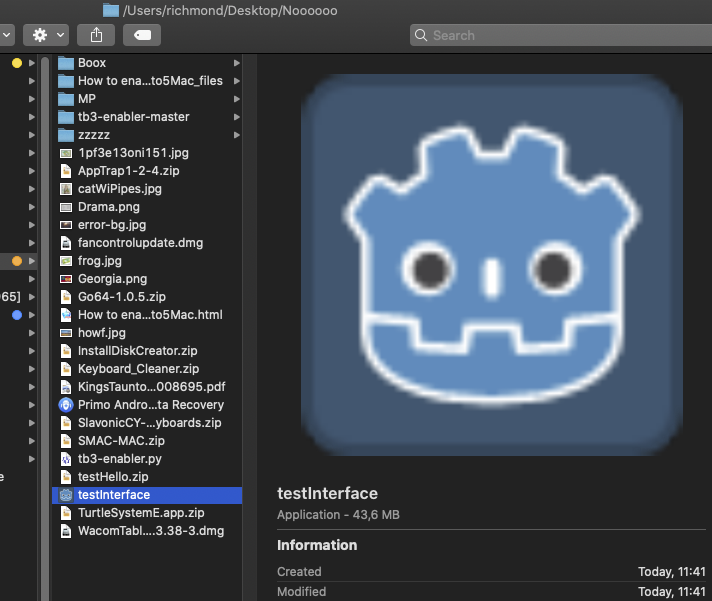This screenshot has height=601, width=712.
Task: Click the How to ena...to5Mac.html icon
Action: 66,315
